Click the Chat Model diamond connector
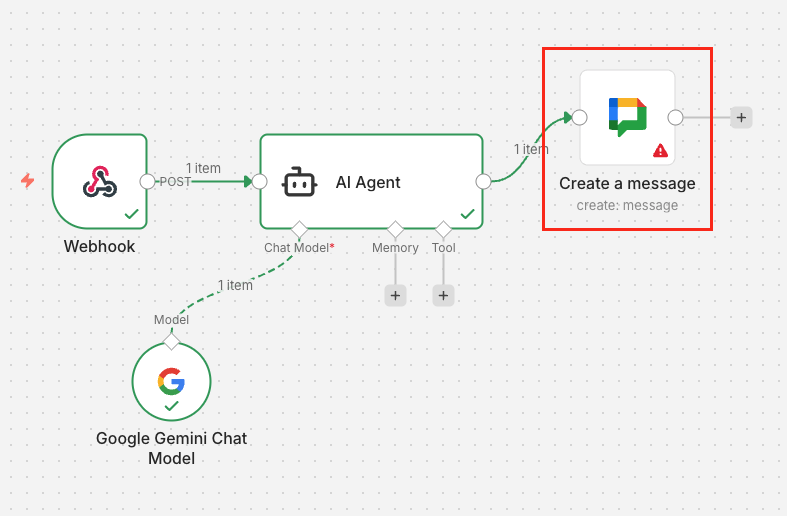 298,230
